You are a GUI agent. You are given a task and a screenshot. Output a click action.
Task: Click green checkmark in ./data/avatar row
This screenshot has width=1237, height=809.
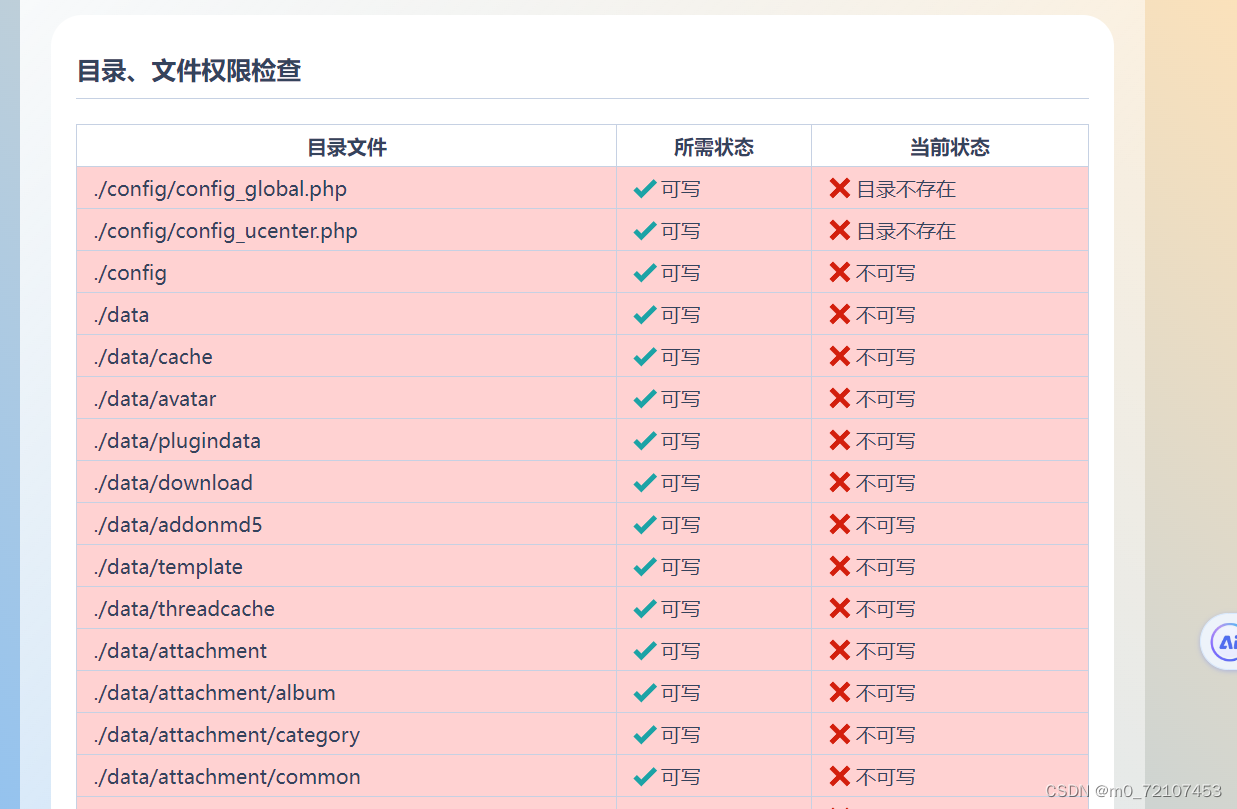coord(645,398)
